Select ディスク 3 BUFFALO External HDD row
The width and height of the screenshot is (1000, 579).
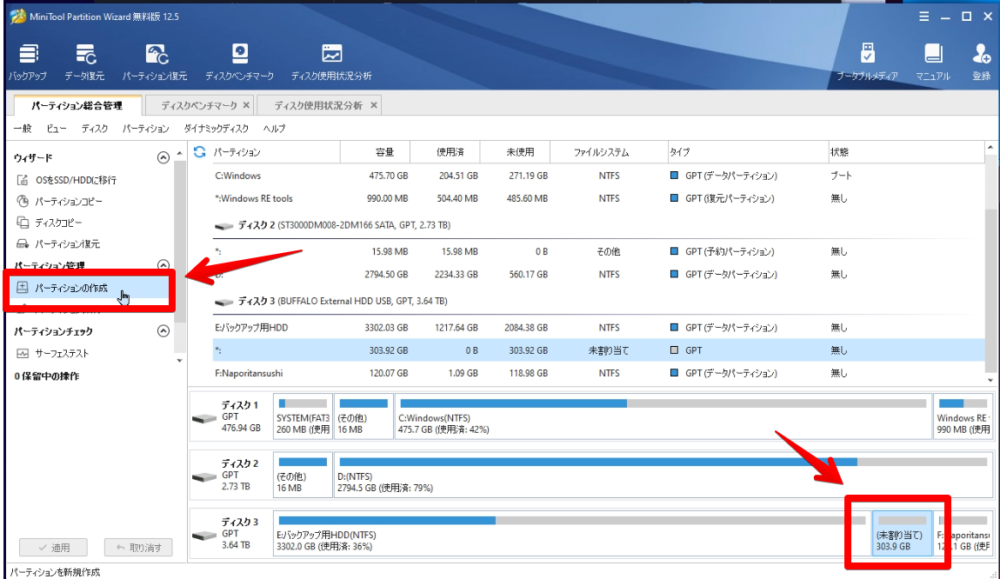pyautogui.click(x=598, y=301)
